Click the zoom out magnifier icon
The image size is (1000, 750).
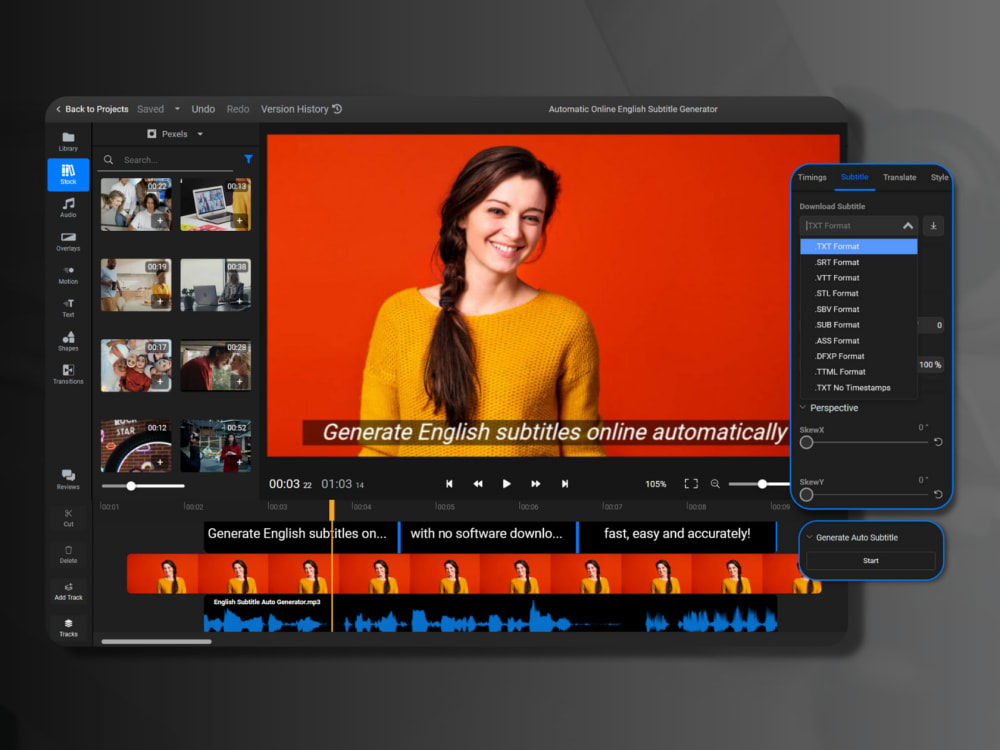716,484
